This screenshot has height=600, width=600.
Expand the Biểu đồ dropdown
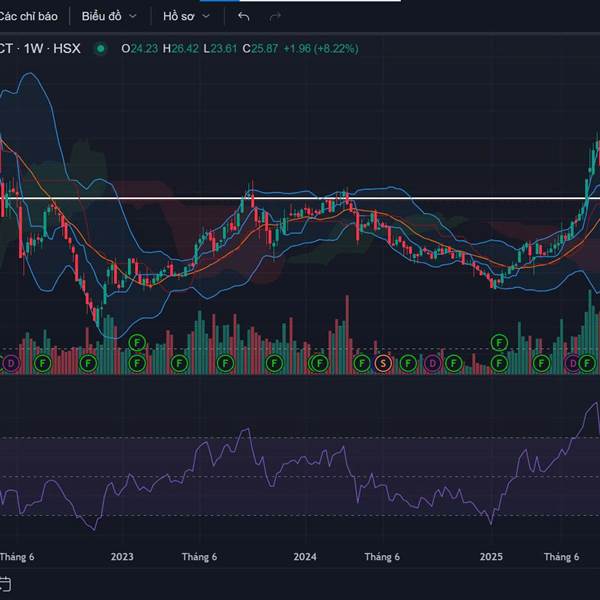click(x=109, y=16)
